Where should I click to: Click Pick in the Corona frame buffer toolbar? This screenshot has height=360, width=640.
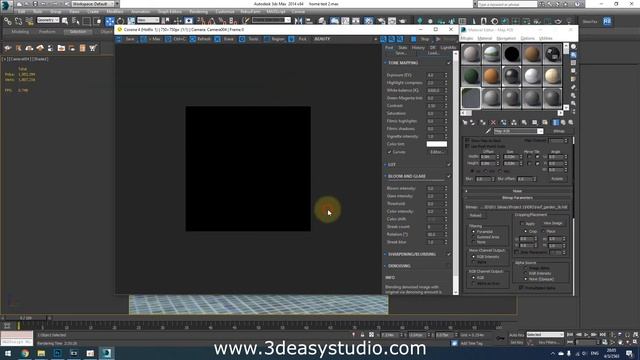[298, 39]
